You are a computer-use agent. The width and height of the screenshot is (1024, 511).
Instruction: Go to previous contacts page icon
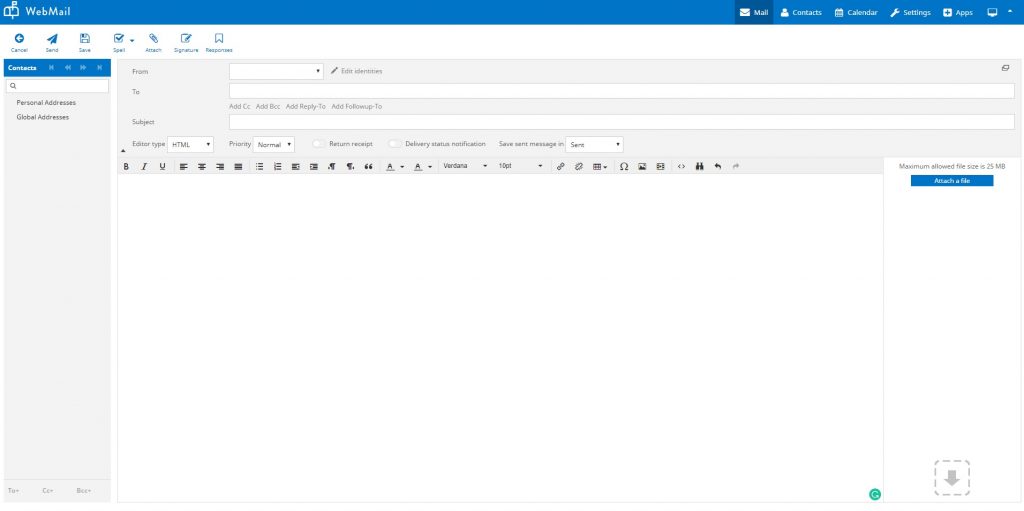(x=67, y=67)
